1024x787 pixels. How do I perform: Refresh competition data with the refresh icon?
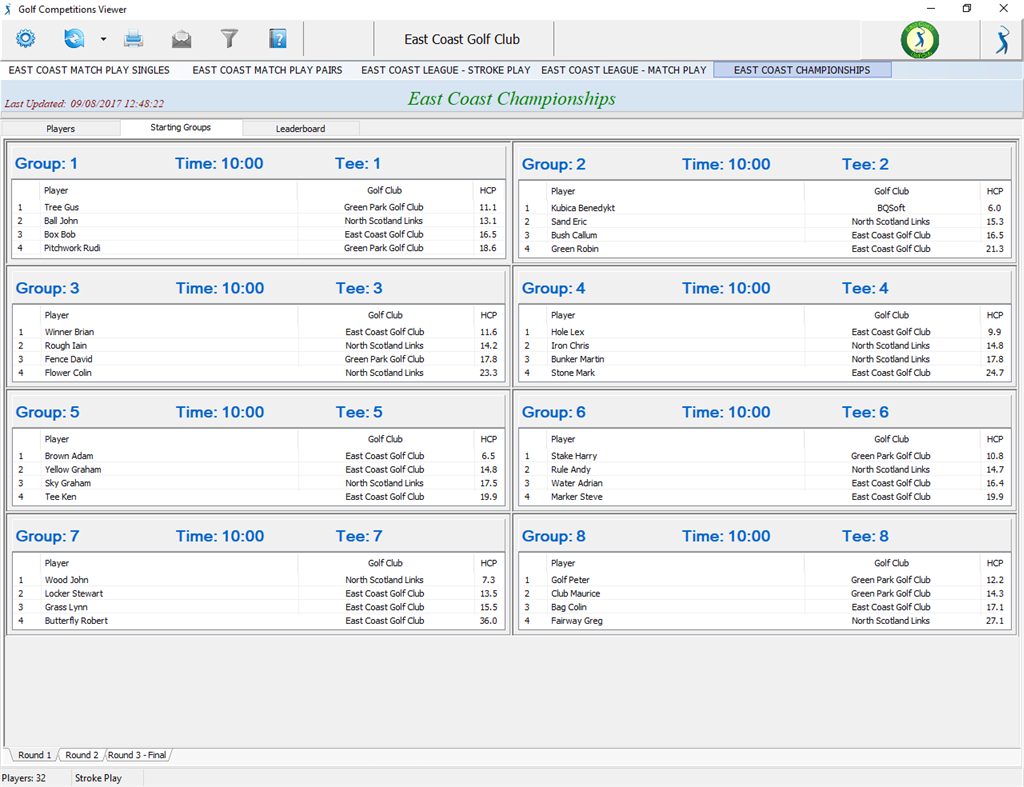74,39
